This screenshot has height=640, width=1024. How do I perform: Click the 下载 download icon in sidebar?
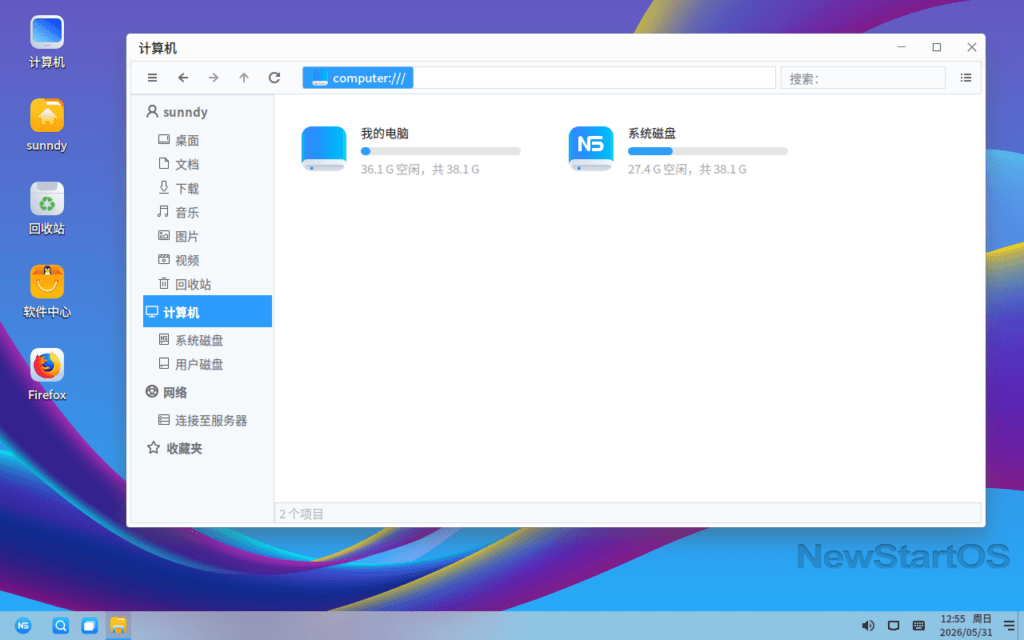pos(164,187)
